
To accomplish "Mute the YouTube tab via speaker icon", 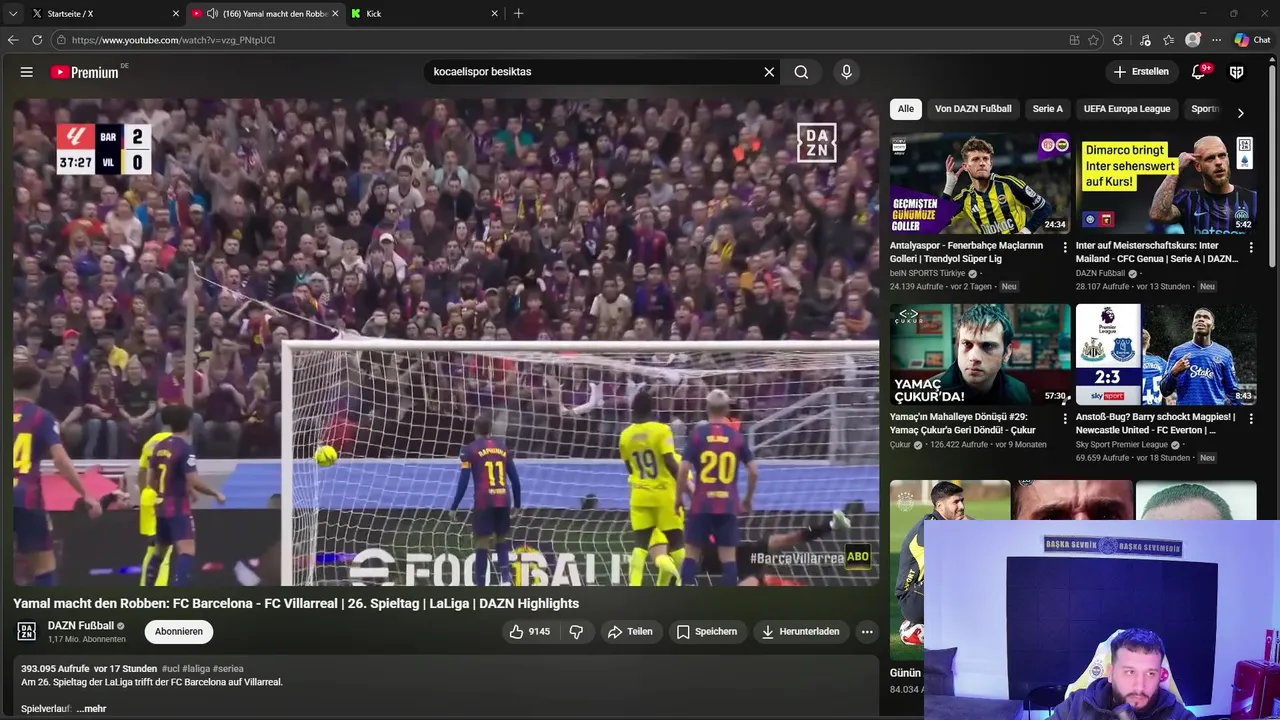I will 212,14.
